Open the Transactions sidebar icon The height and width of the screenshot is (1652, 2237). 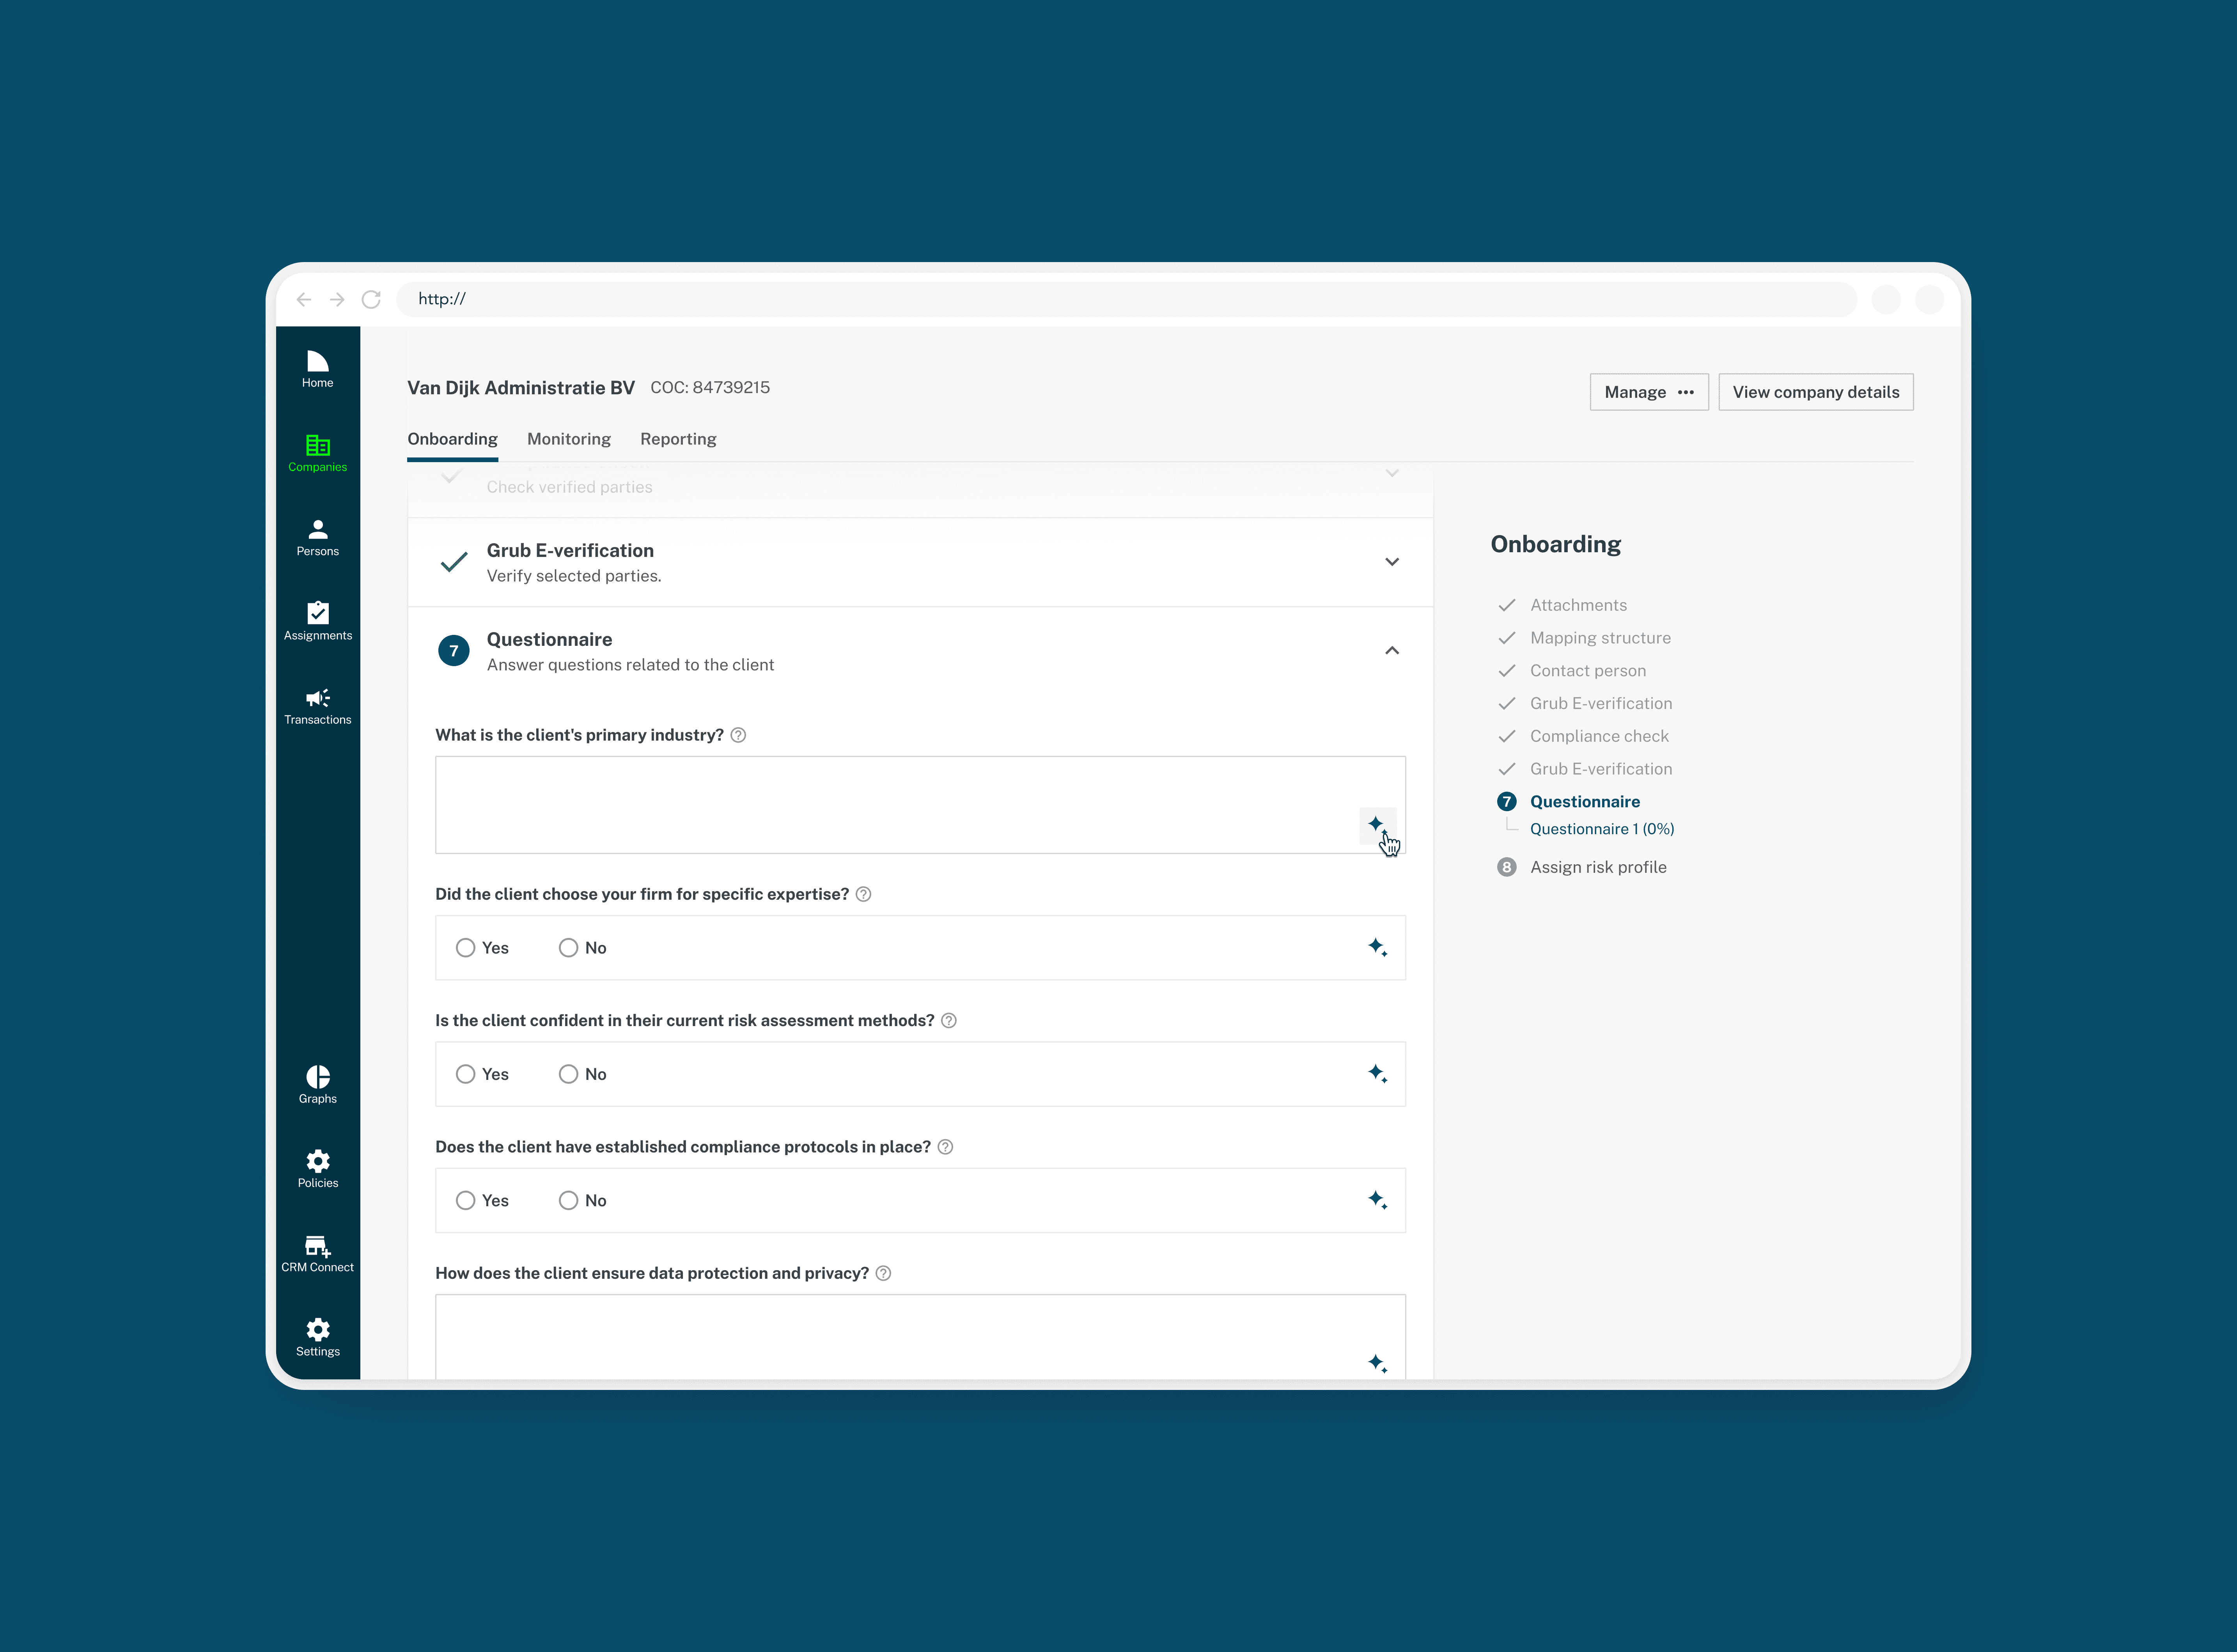click(317, 705)
